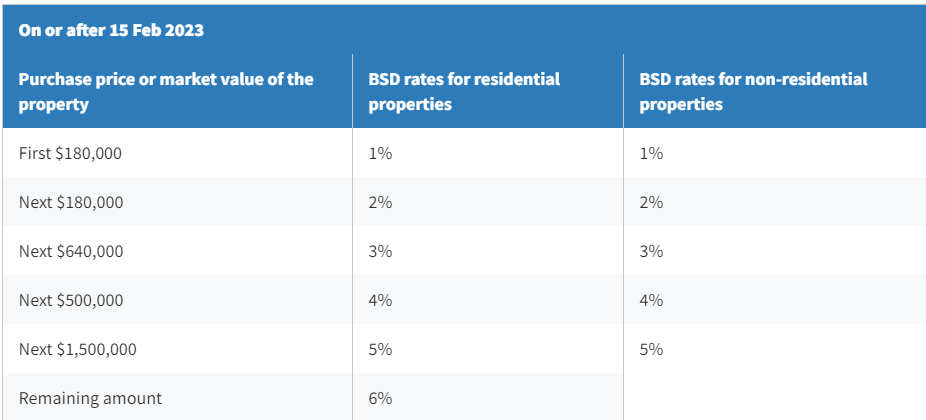The image size is (926, 420).
Task: Click the "On or after 15 Feb 2023" heading
Action: (x=111, y=30)
